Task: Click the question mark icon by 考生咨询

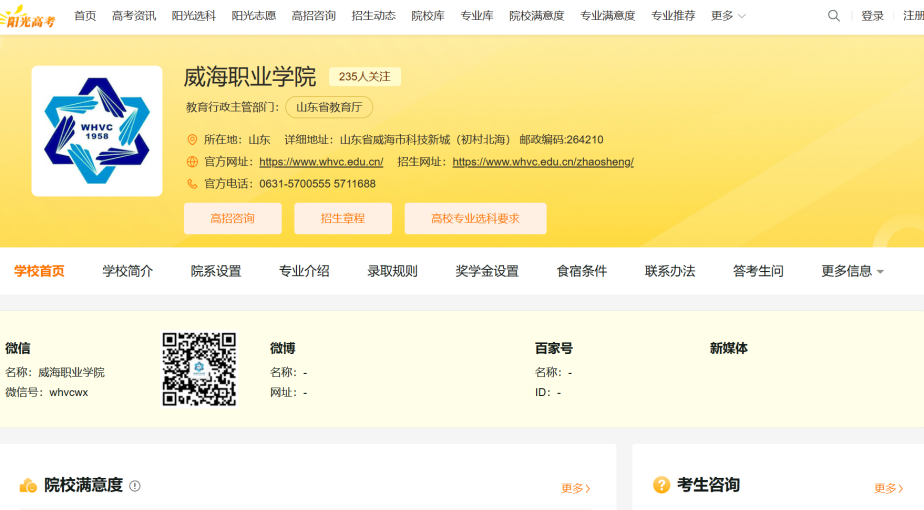Action: [662, 485]
